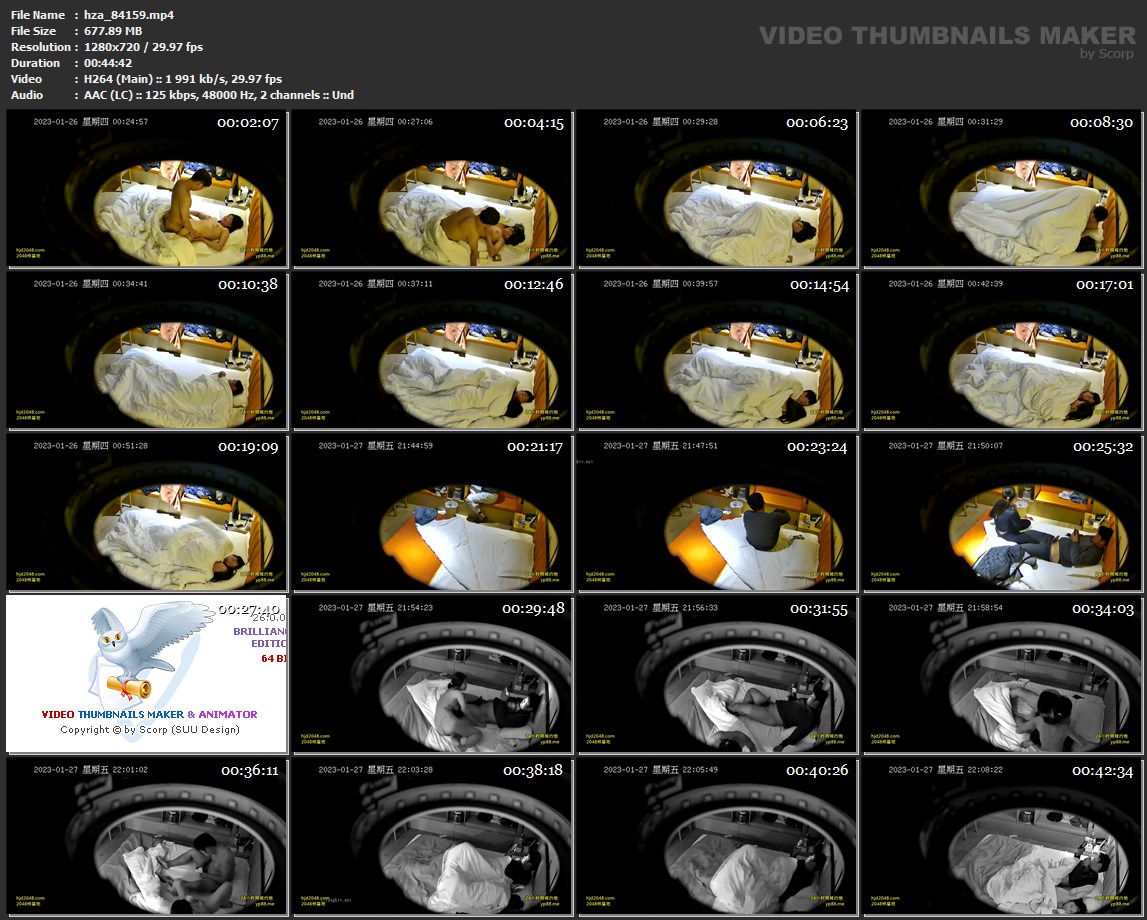This screenshot has height=920, width=1147.
Task: Select the file size value 677.89 MB
Action: click(x=113, y=31)
